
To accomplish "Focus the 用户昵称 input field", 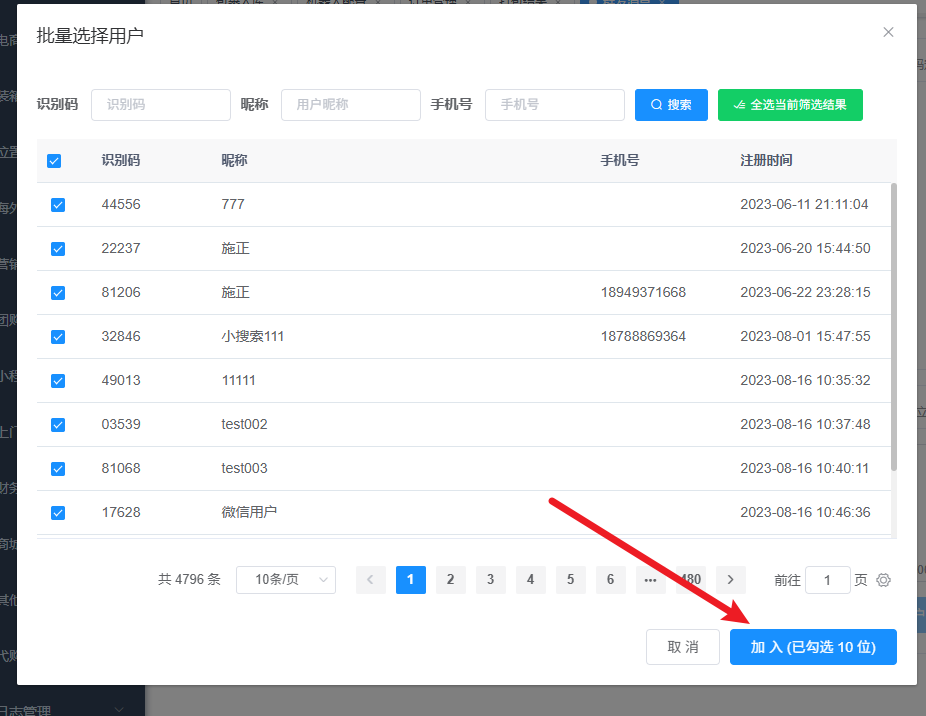I will [351, 105].
